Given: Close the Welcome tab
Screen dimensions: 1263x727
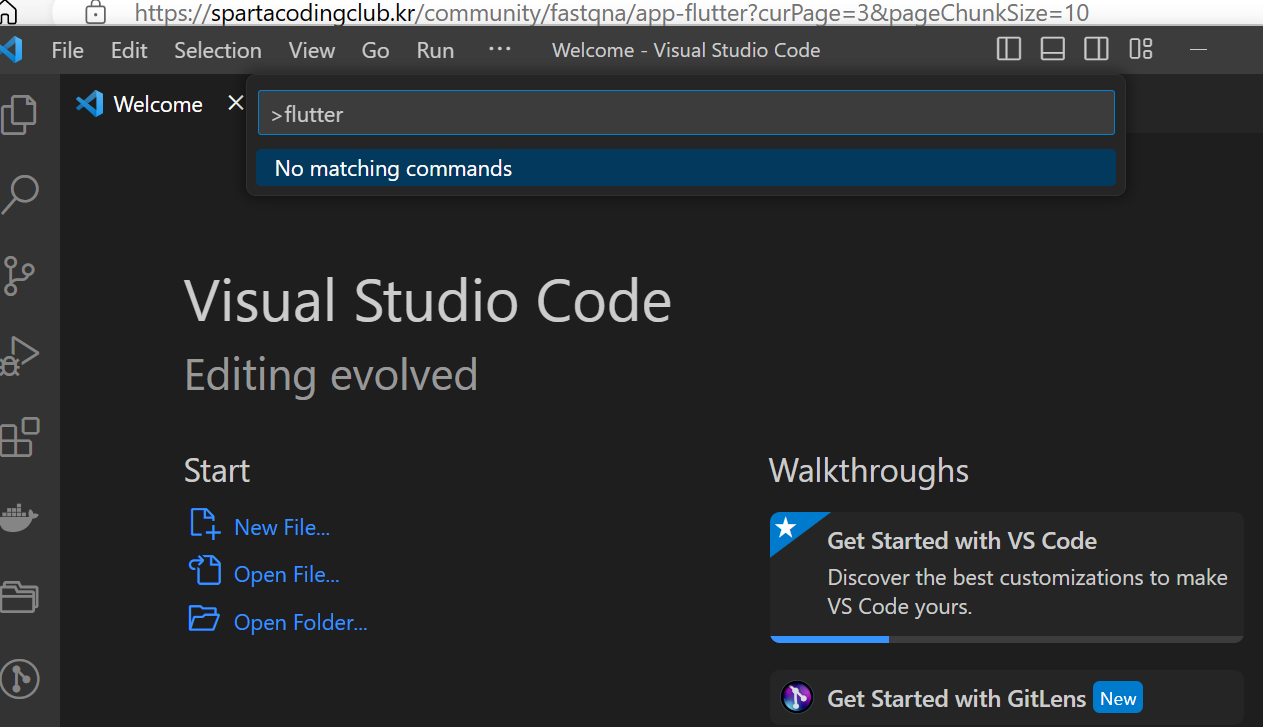Looking at the screenshot, I should 235,103.
